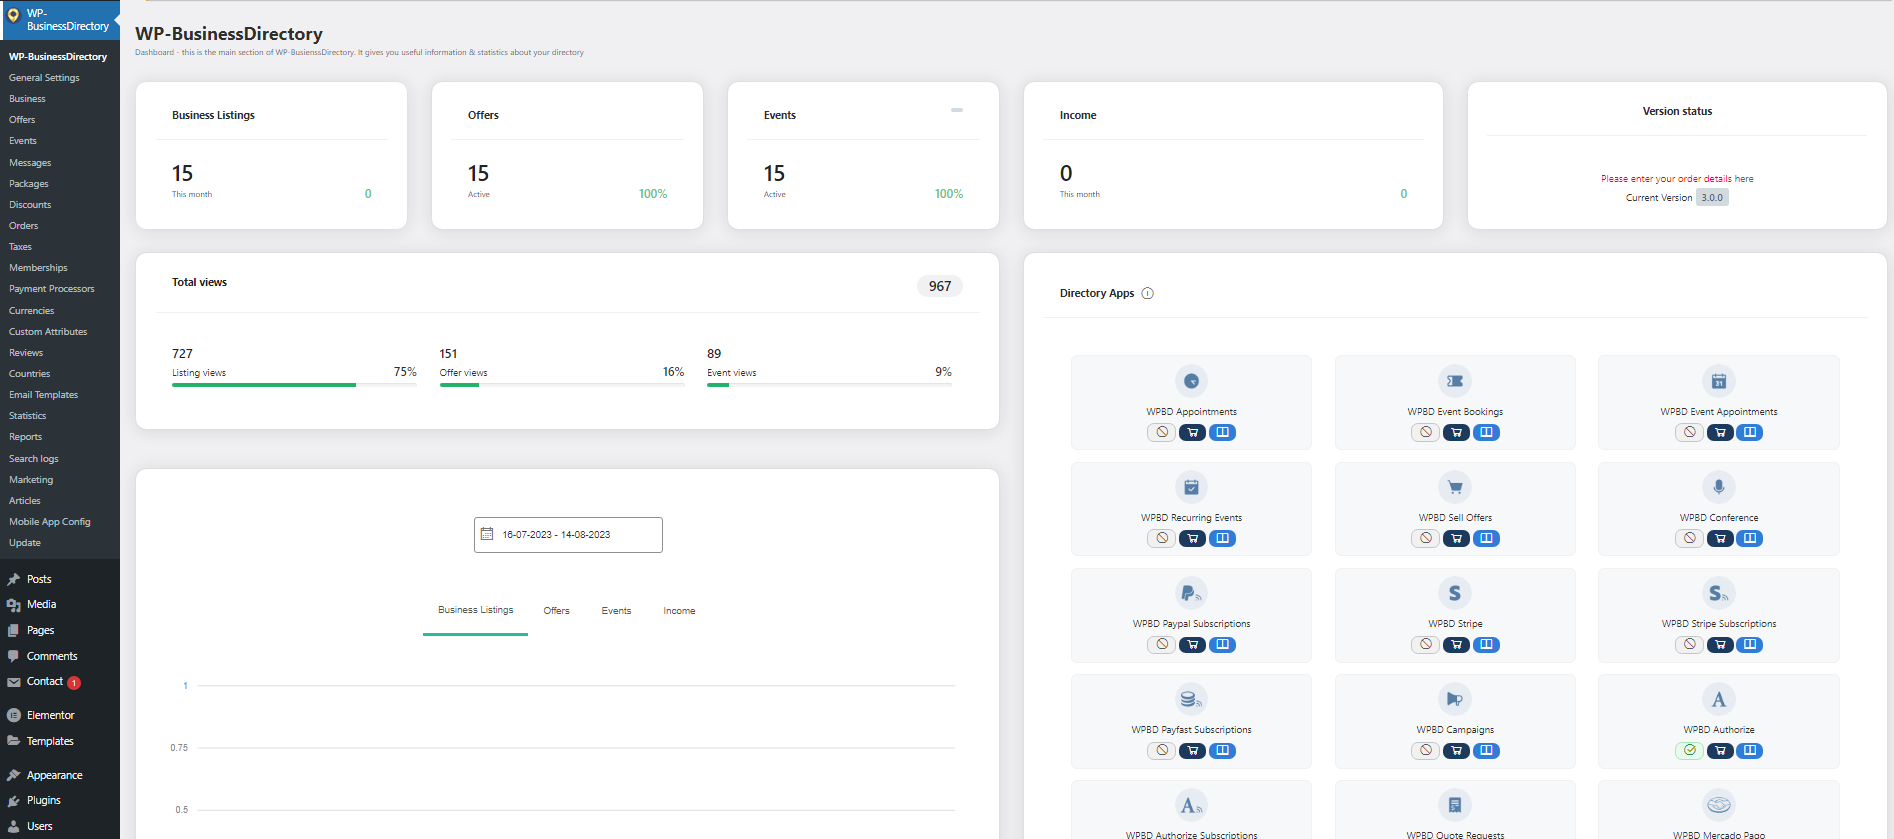Click cart icon for WPBD Event Appointments
The height and width of the screenshot is (839, 1894).
click(x=1720, y=433)
